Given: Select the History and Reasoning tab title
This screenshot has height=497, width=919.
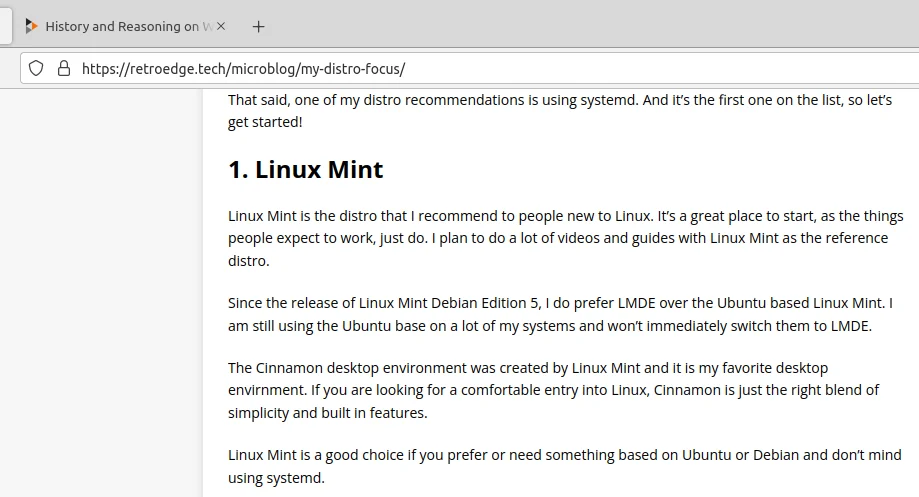Looking at the screenshot, I should pyautogui.click(x=122, y=26).
